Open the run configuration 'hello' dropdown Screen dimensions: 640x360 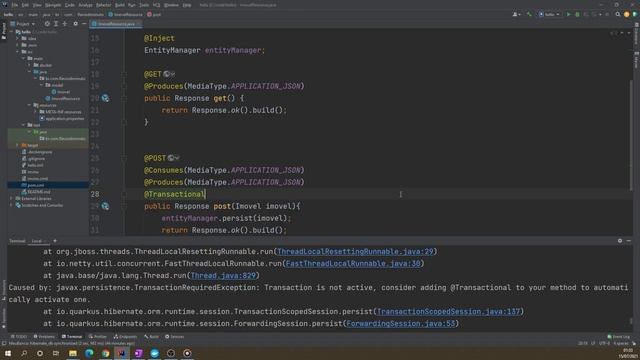click(549, 14)
